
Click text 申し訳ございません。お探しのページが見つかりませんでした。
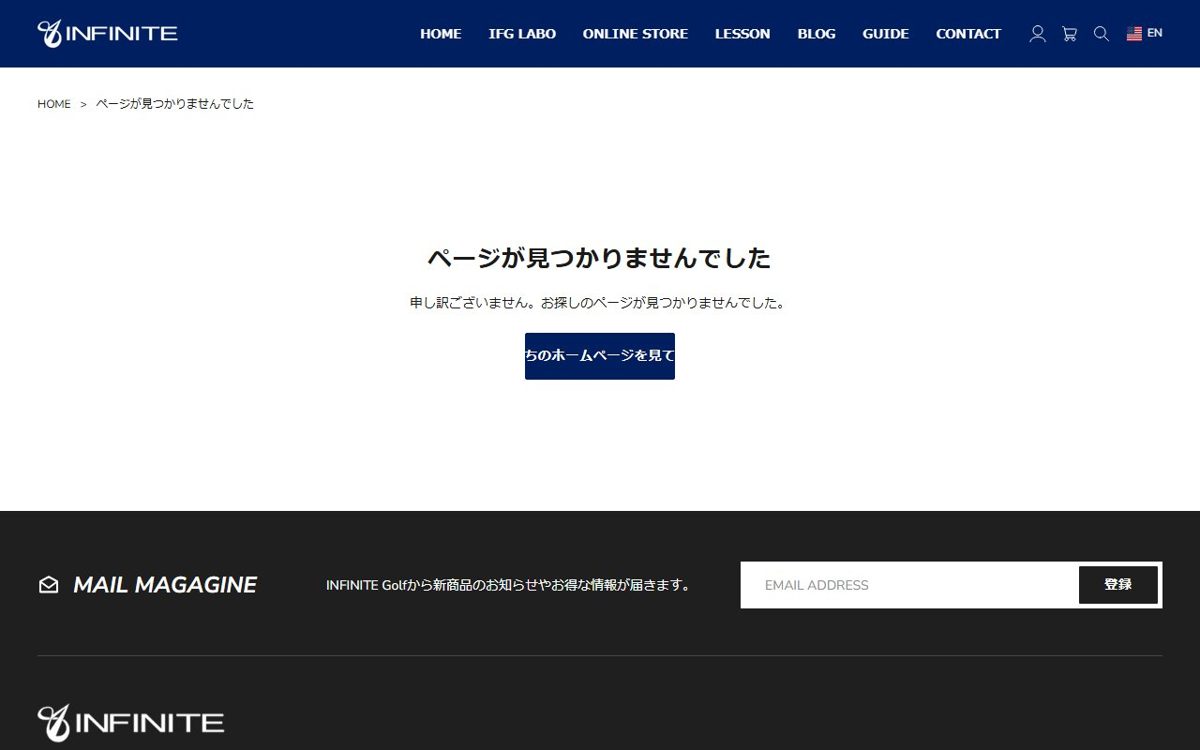[600, 303]
